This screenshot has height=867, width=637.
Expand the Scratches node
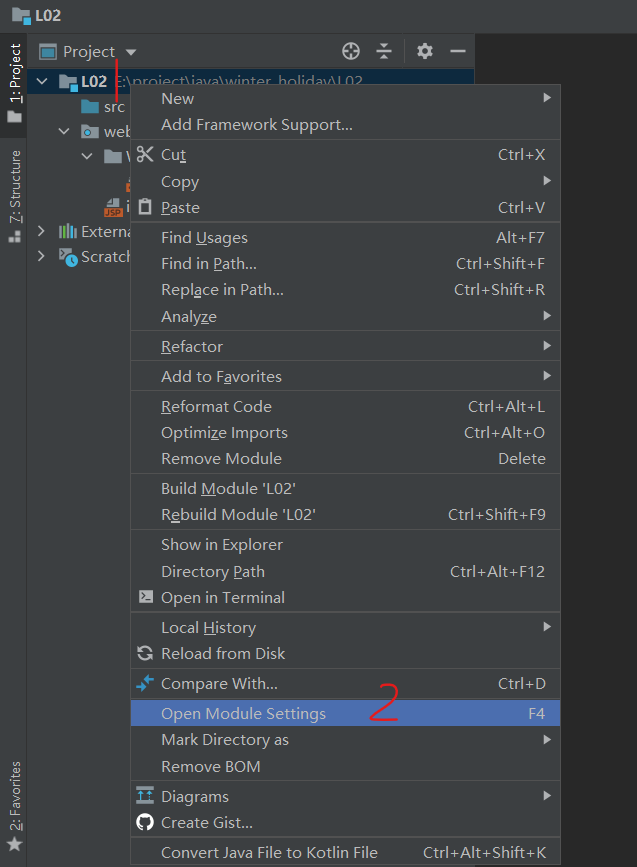(x=41, y=256)
